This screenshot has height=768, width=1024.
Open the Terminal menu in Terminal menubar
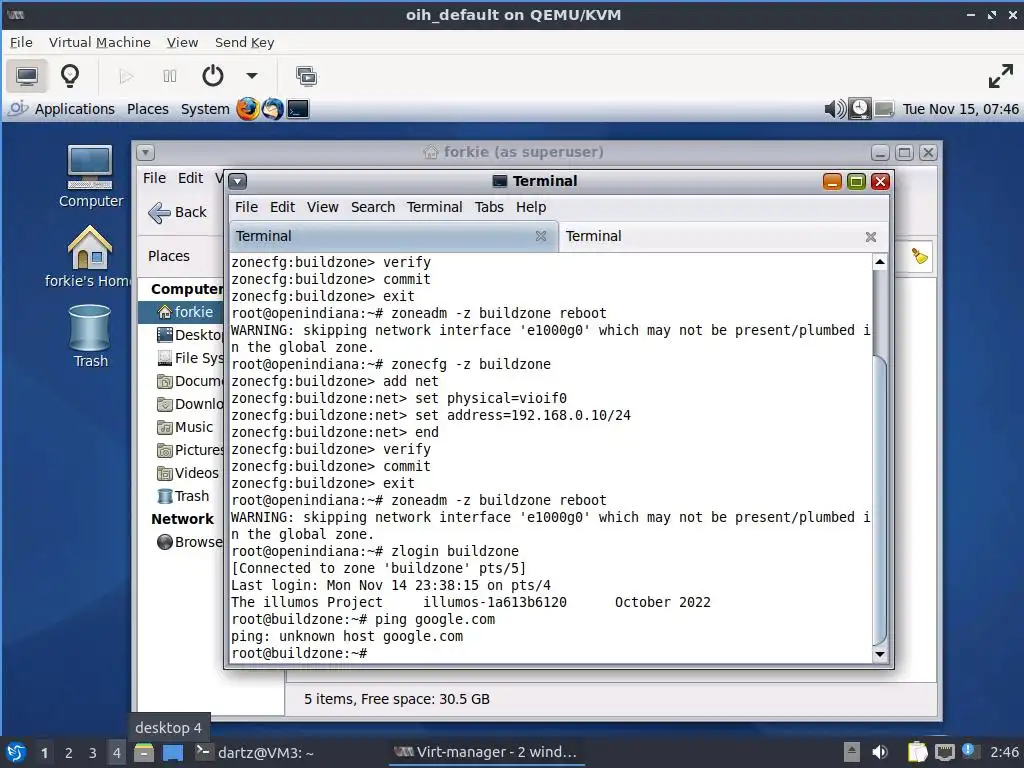(x=434, y=207)
